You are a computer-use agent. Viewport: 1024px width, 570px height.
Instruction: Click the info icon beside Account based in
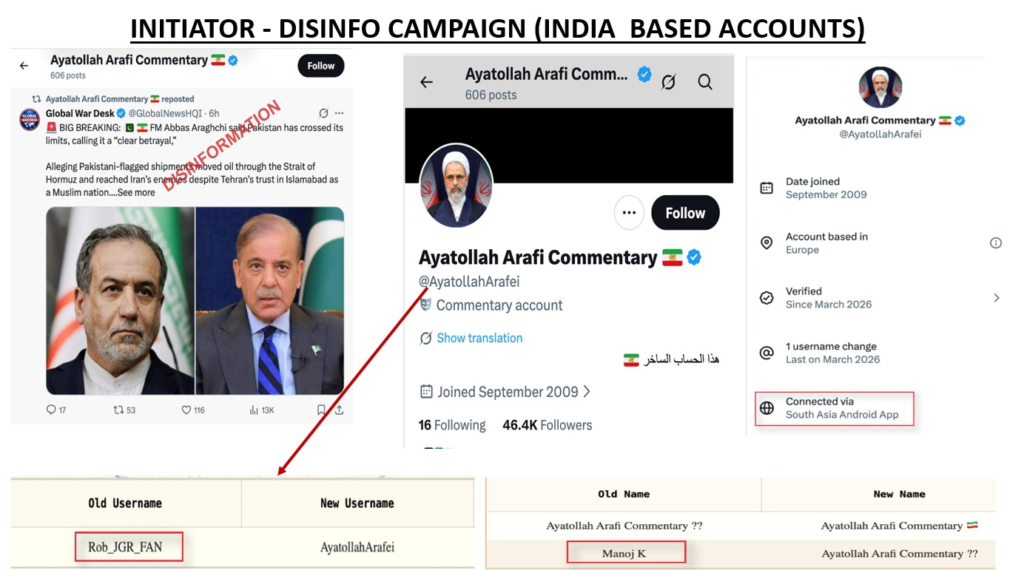(995, 243)
